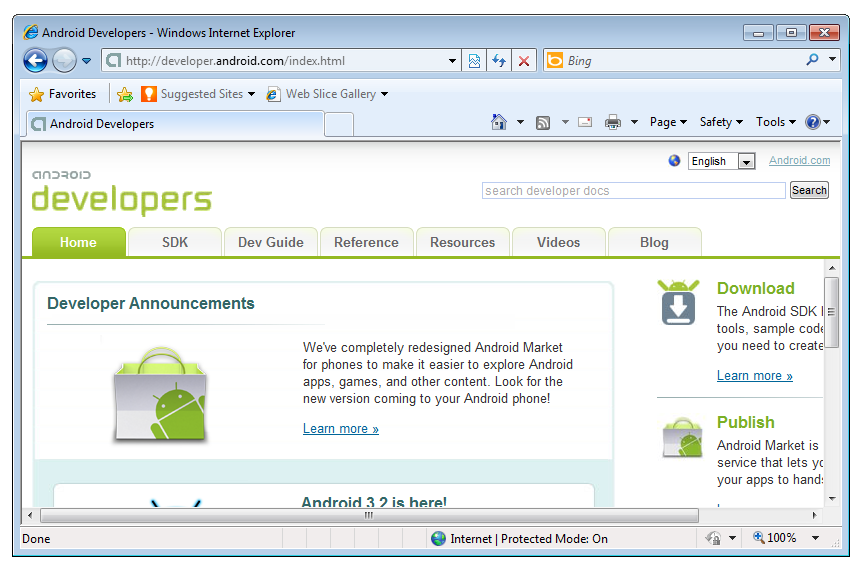This screenshot has width=862, height=571.
Task: Go back with the Back arrow button
Action: 35,60
